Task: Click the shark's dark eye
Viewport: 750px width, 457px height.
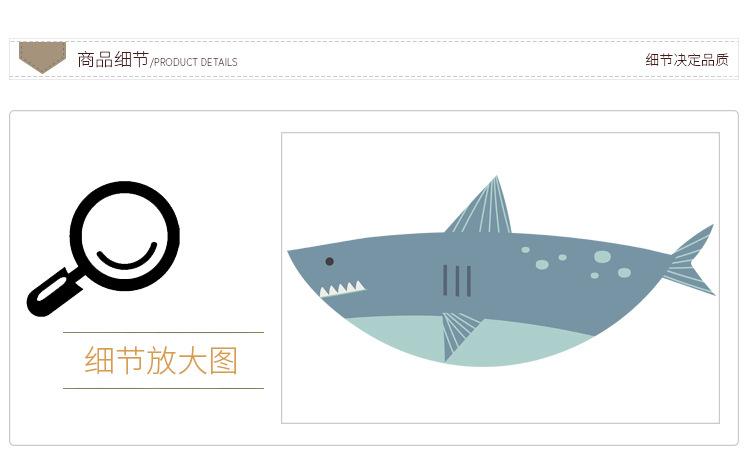Action: [x=330, y=261]
